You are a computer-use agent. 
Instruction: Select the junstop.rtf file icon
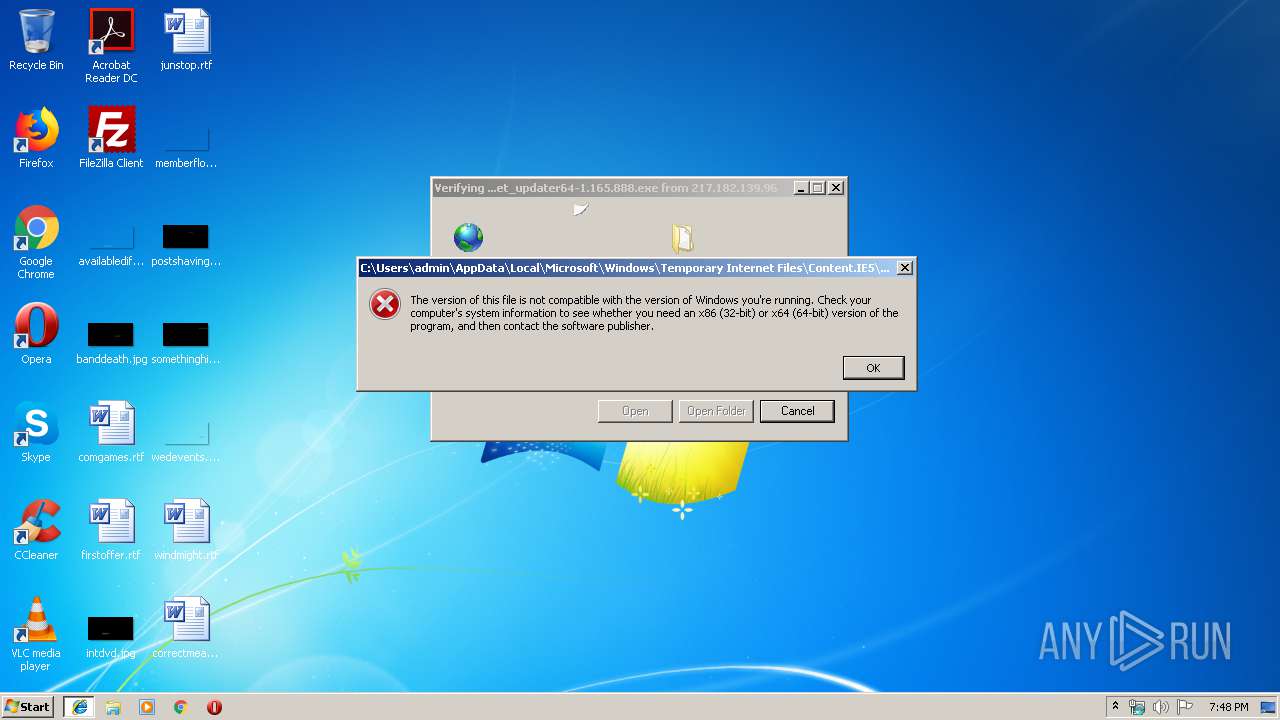coord(186,40)
